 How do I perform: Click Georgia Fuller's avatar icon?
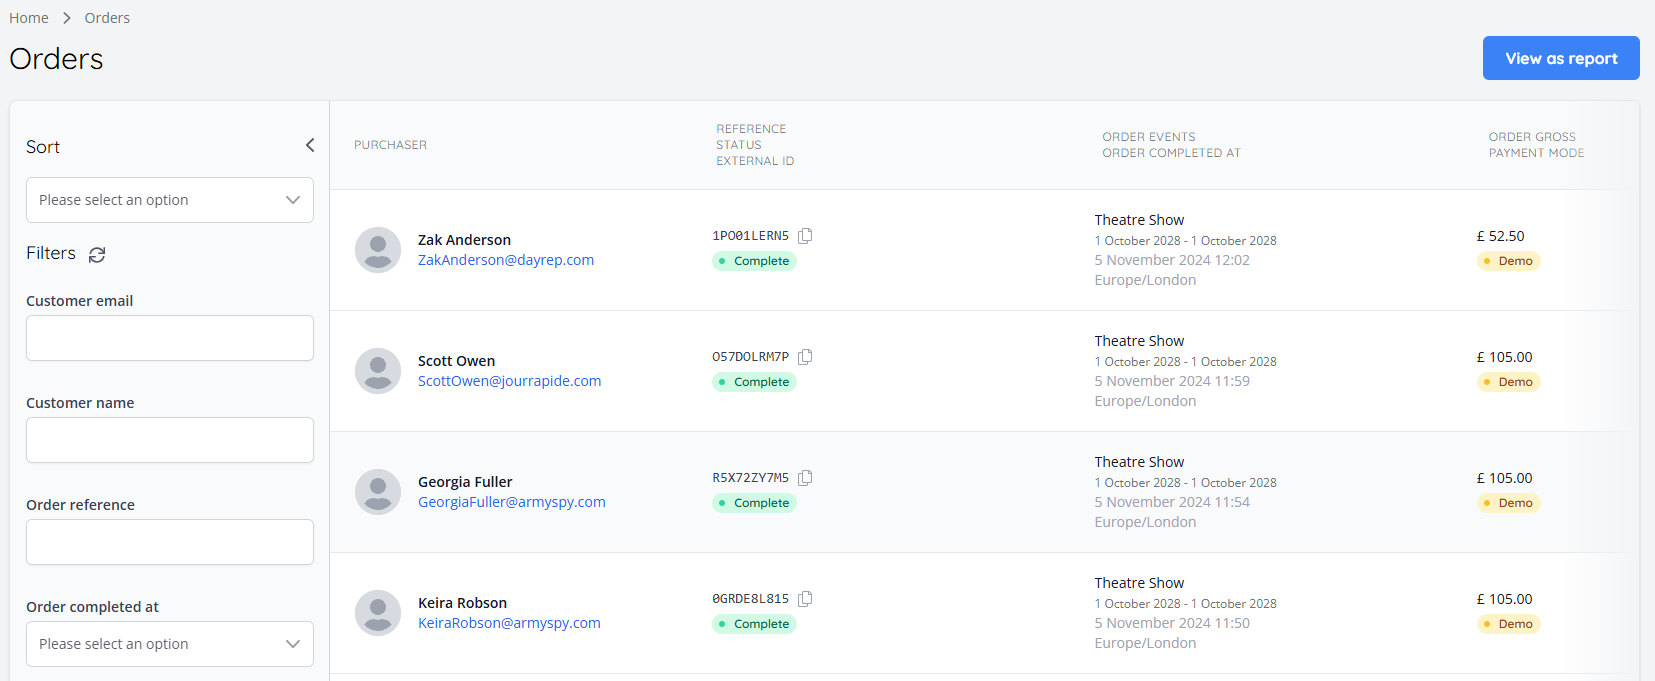[378, 492]
